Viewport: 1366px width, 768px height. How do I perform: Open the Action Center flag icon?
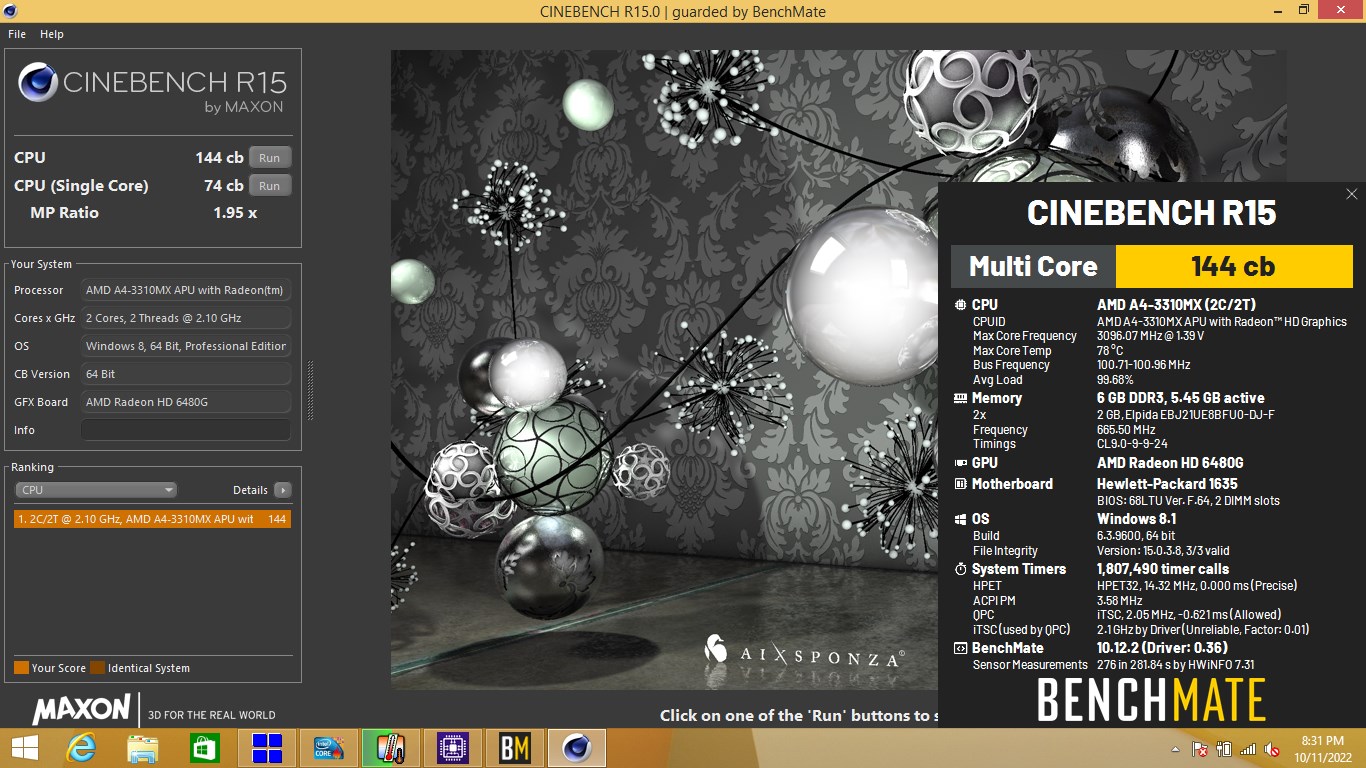coord(1200,749)
